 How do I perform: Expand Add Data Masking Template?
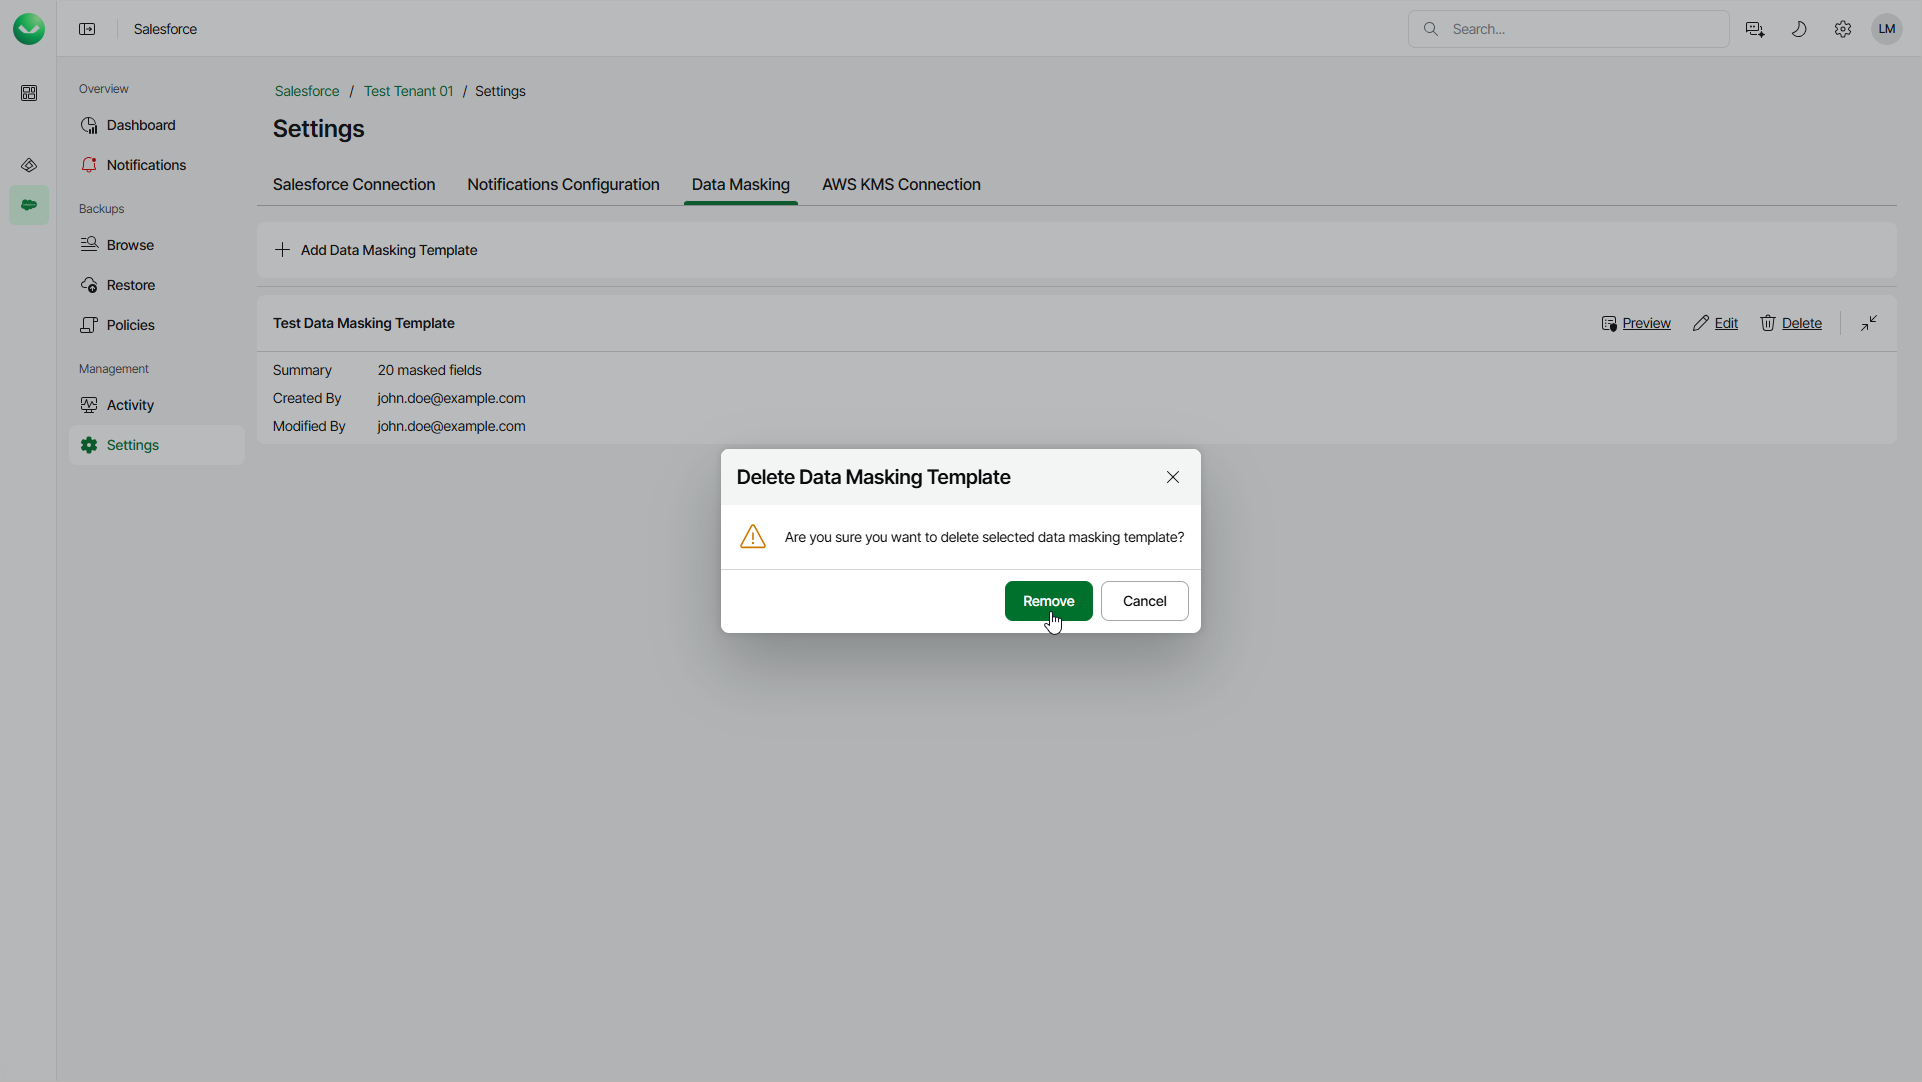377,250
